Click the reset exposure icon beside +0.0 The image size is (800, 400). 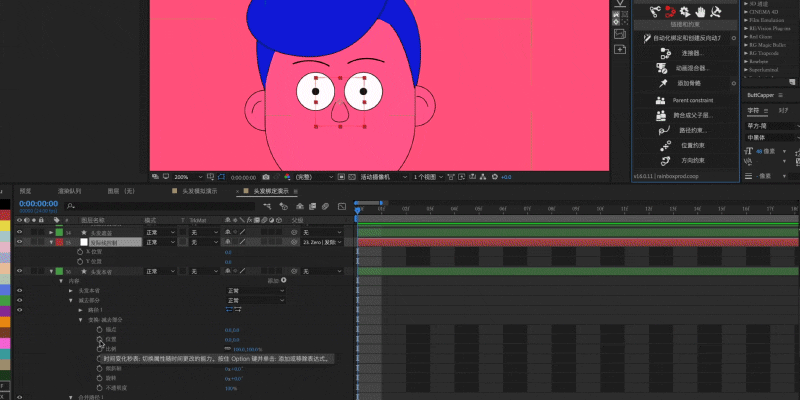(494, 177)
